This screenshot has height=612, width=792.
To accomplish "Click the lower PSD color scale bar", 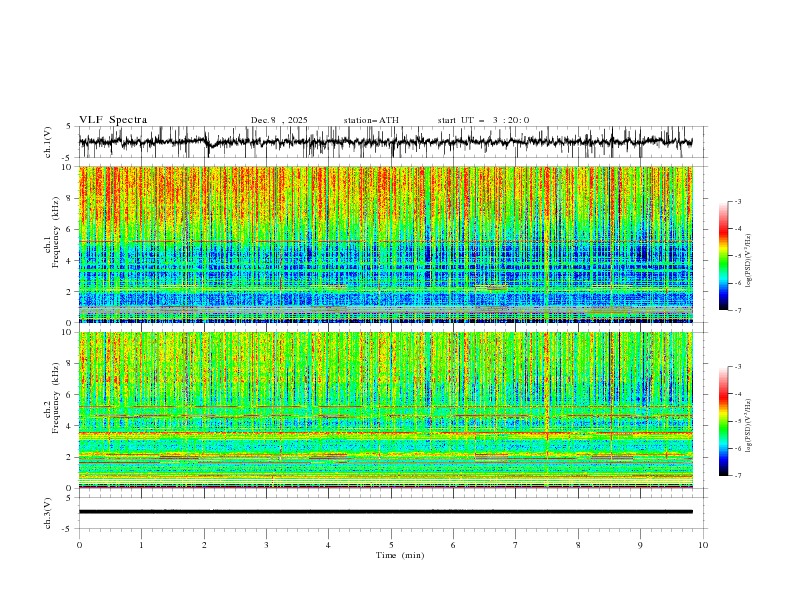I will coord(724,421).
